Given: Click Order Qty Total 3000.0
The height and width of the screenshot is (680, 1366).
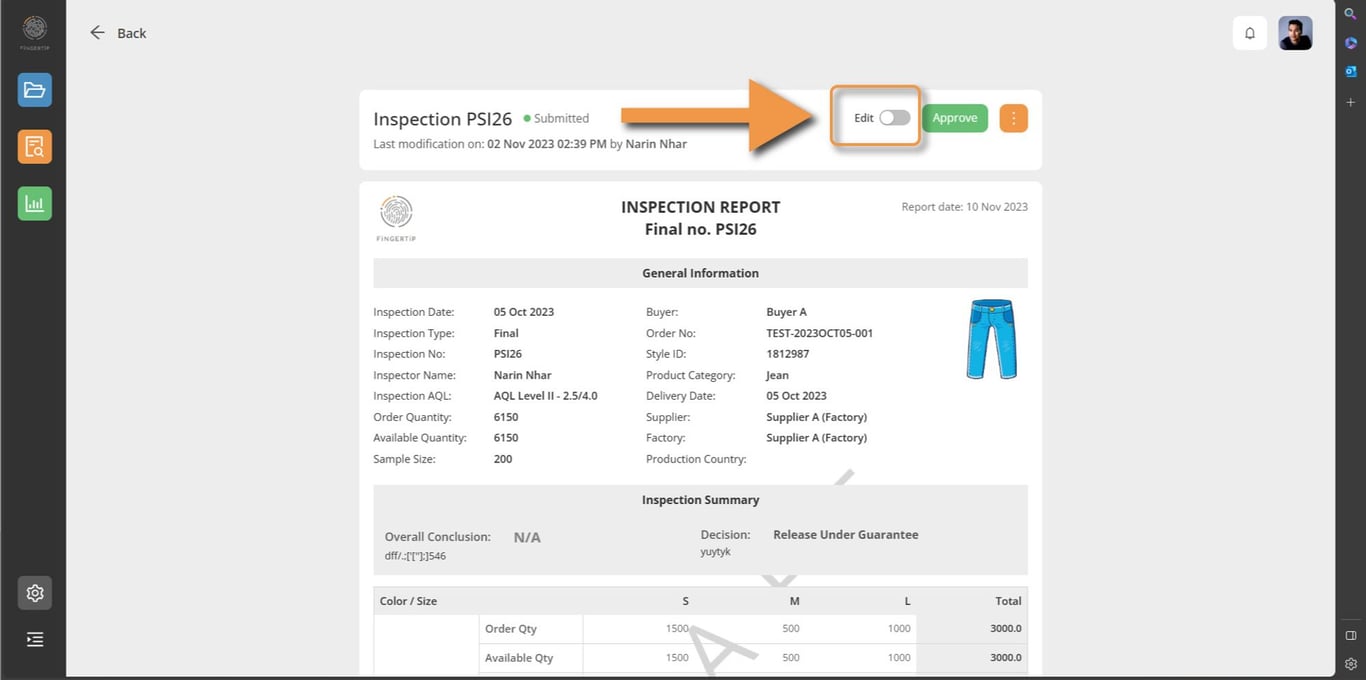Looking at the screenshot, I should click(x=1006, y=629).
